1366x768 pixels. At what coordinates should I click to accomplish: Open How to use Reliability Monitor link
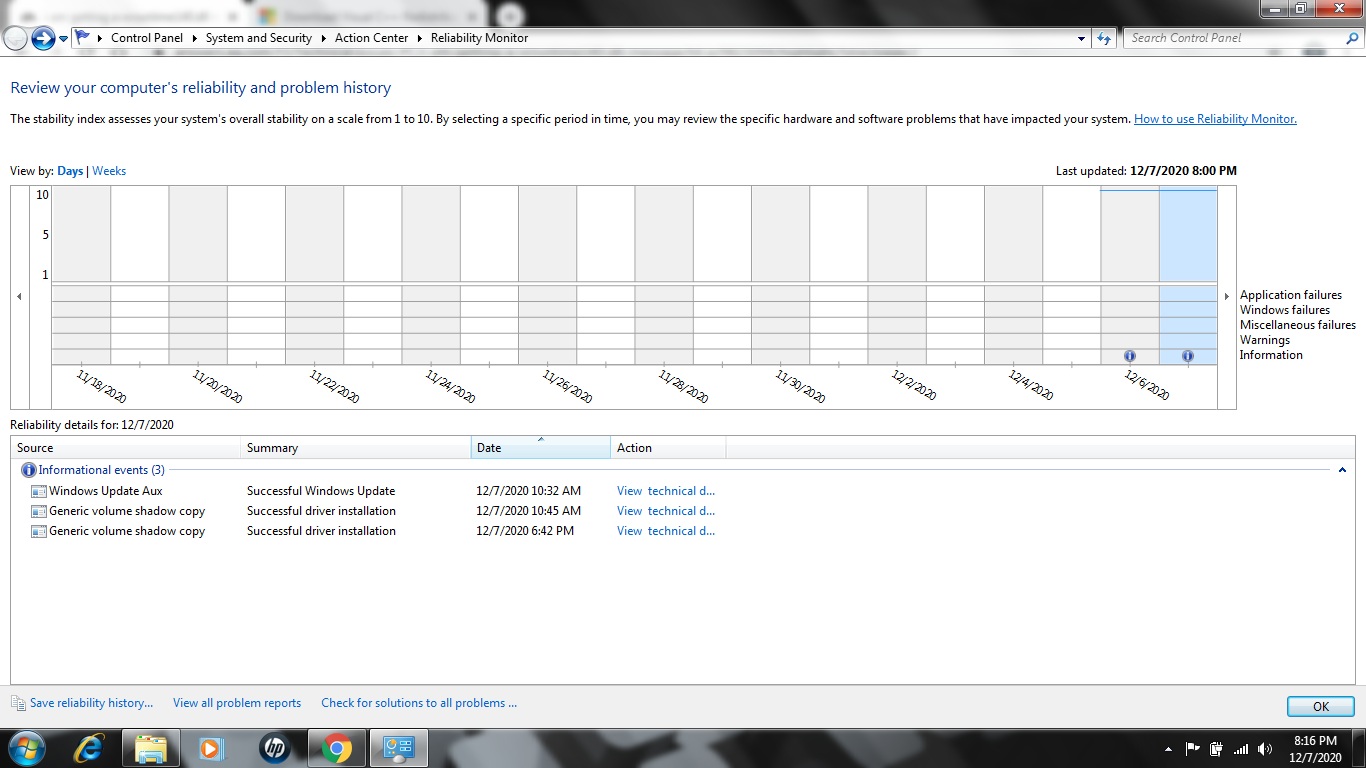pos(1215,119)
